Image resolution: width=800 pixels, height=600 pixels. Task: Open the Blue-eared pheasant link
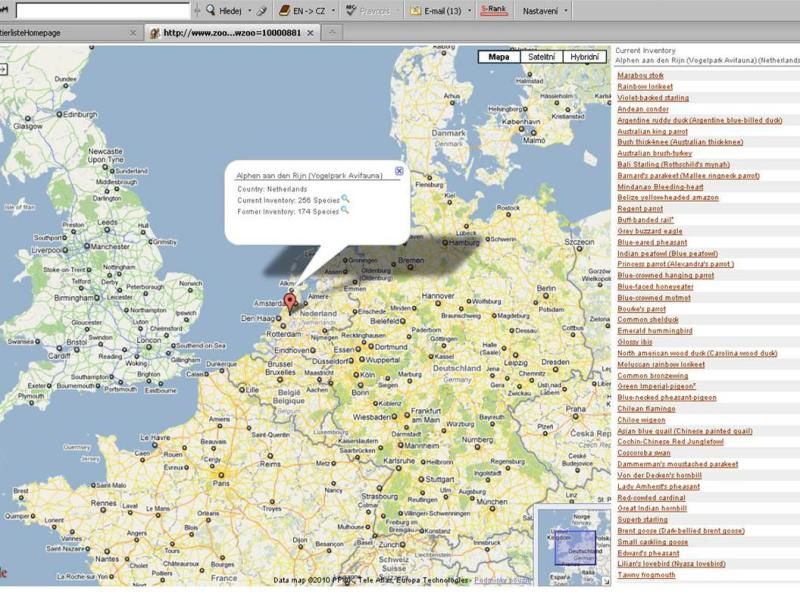pyautogui.click(x=652, y=242)
